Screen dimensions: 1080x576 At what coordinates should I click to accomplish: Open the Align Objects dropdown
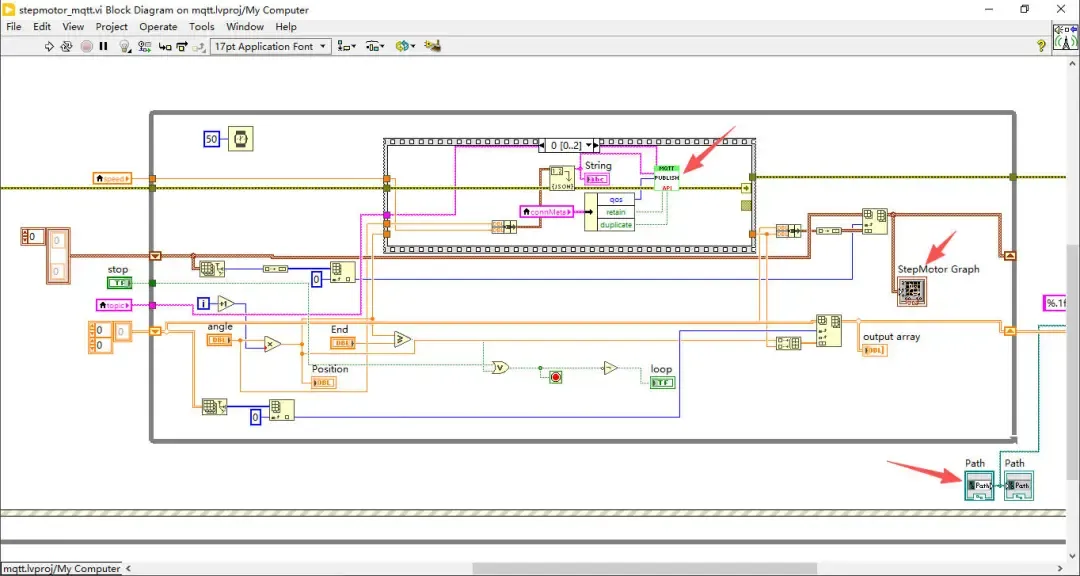point(346,46)
